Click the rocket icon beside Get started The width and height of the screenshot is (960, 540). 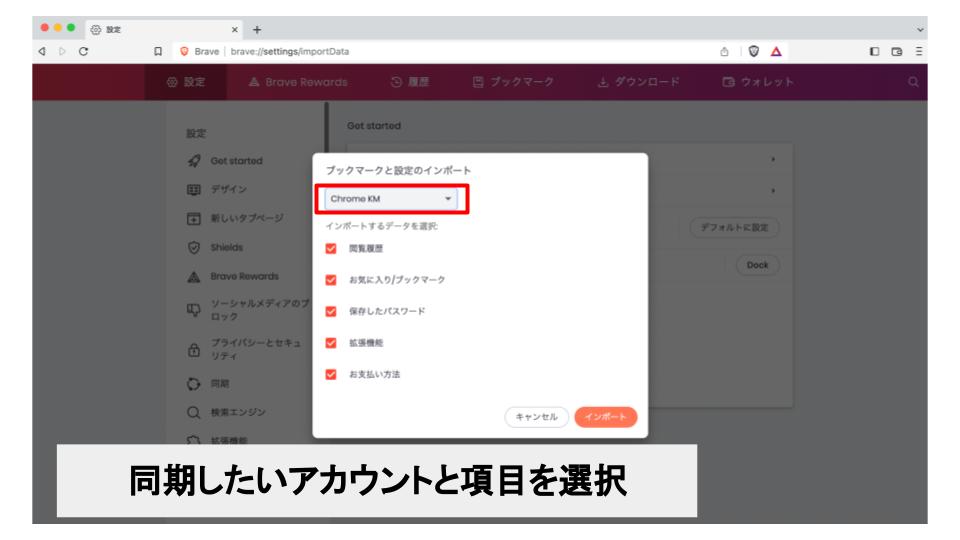[193, 161]
